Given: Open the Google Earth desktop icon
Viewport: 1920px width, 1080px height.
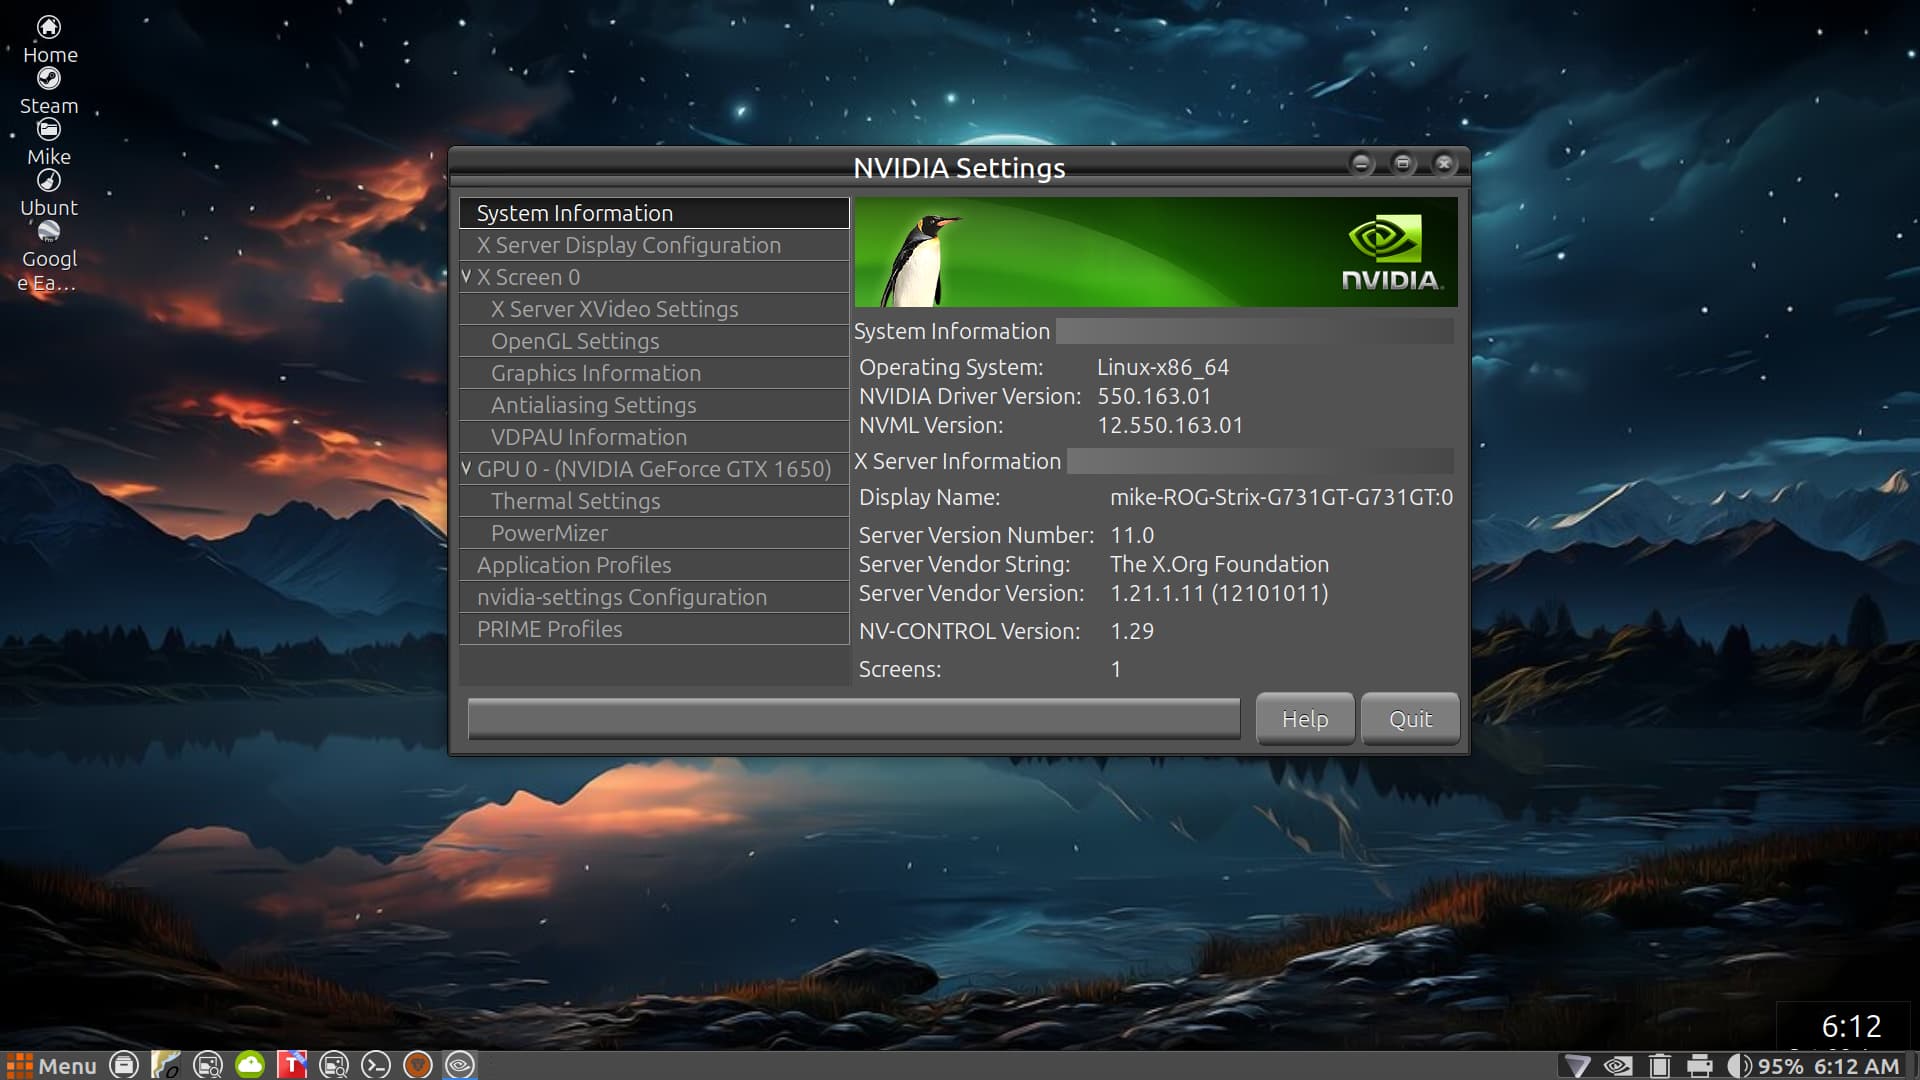Looking at the screenshot, I should (x=48, y=233).
